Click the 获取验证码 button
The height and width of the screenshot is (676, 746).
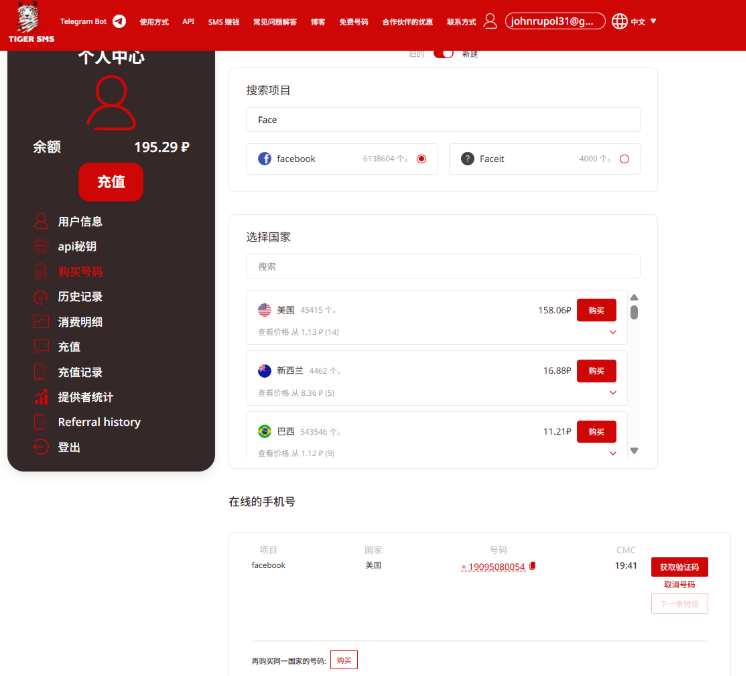pyautogui.click(x=679, y=567)
